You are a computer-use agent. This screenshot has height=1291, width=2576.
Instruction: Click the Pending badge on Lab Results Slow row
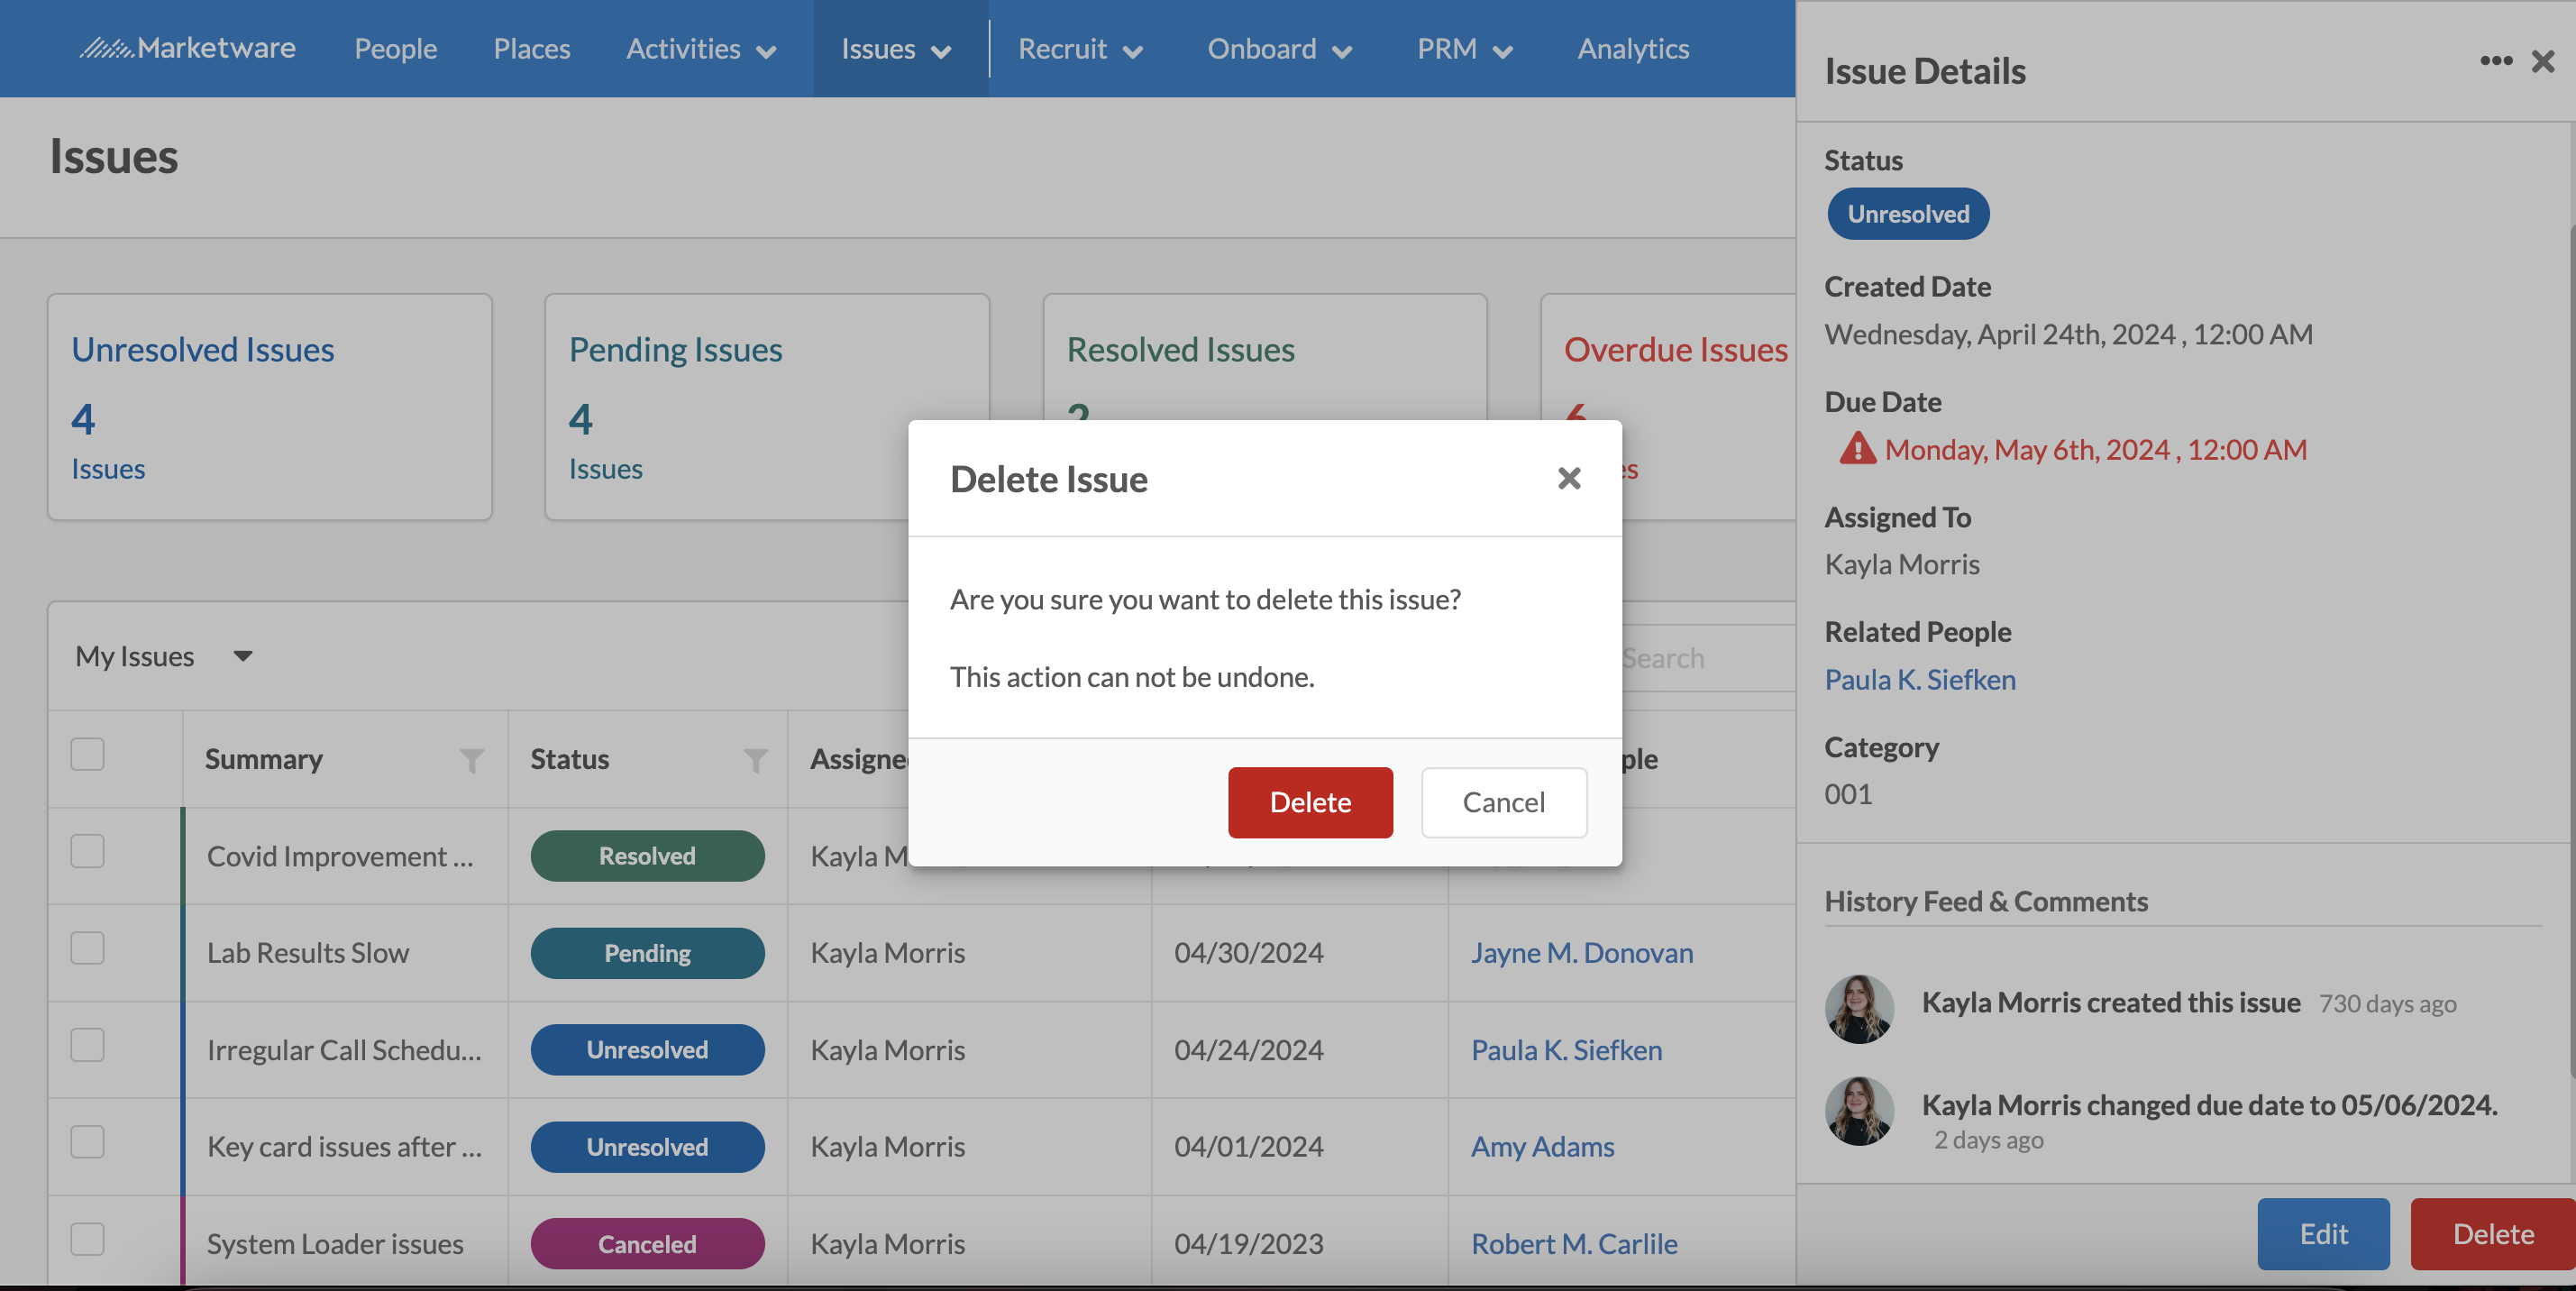647,953
